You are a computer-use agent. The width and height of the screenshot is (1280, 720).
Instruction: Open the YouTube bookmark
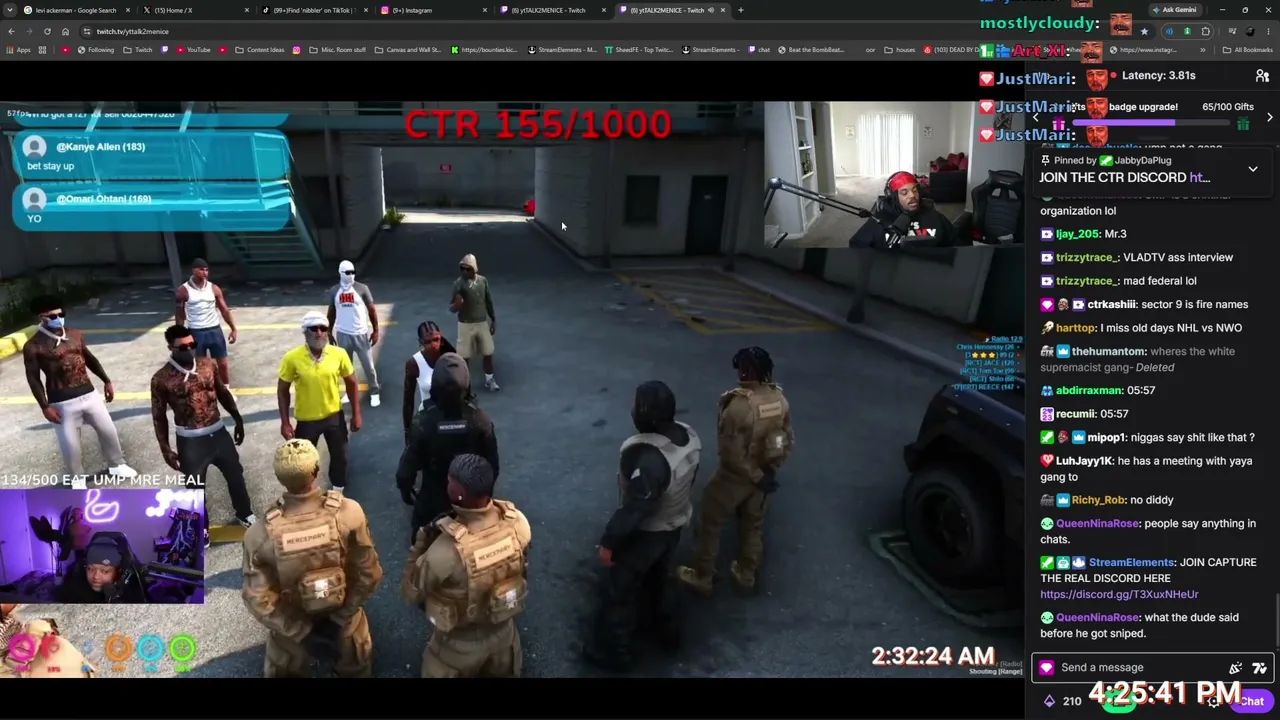[x=192, y=50]
